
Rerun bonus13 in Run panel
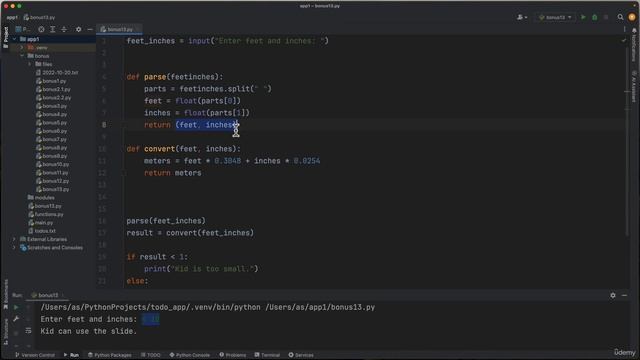coord(16,307)
